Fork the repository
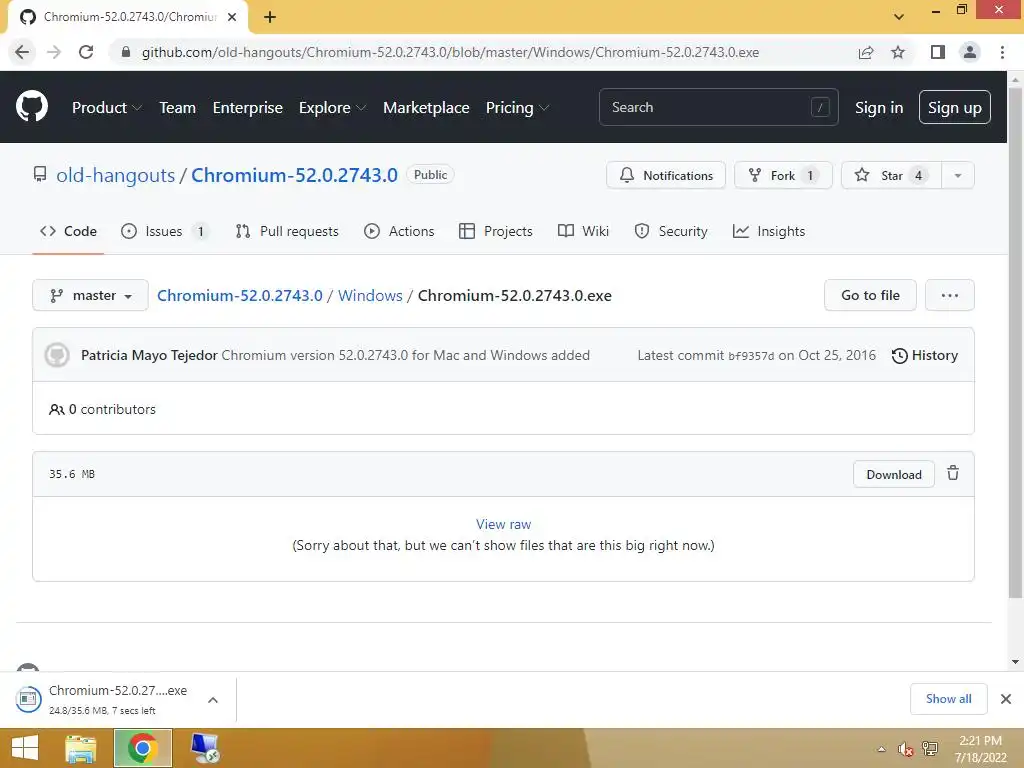 point(783,175)
